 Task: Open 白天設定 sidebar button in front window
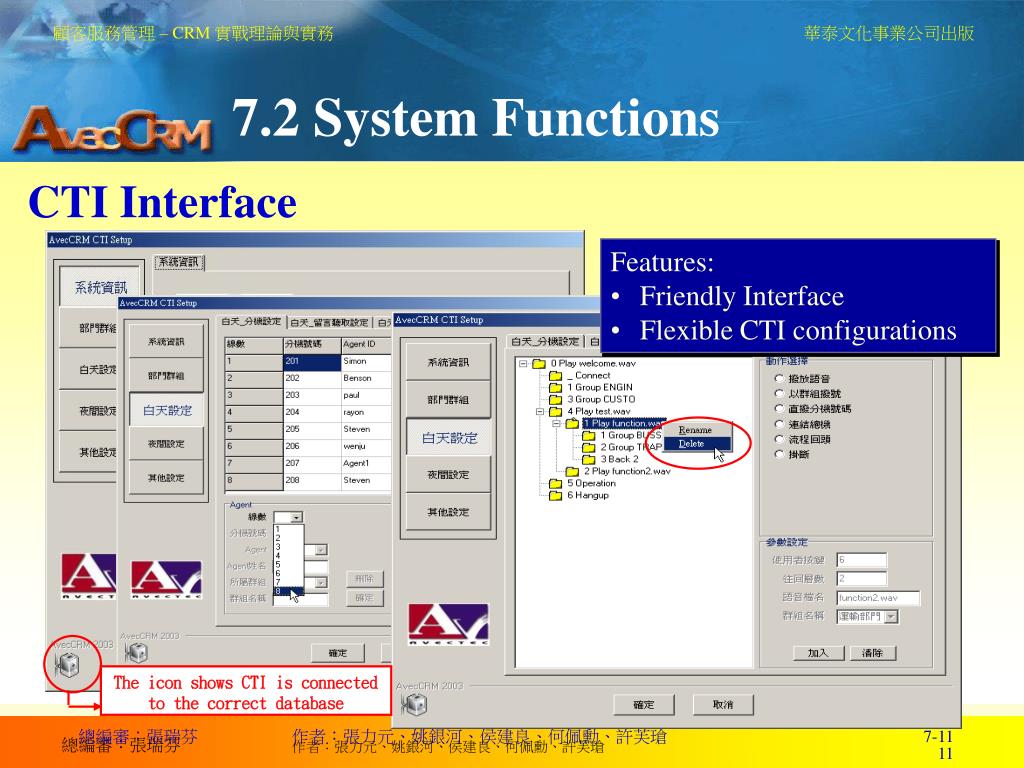449,438
